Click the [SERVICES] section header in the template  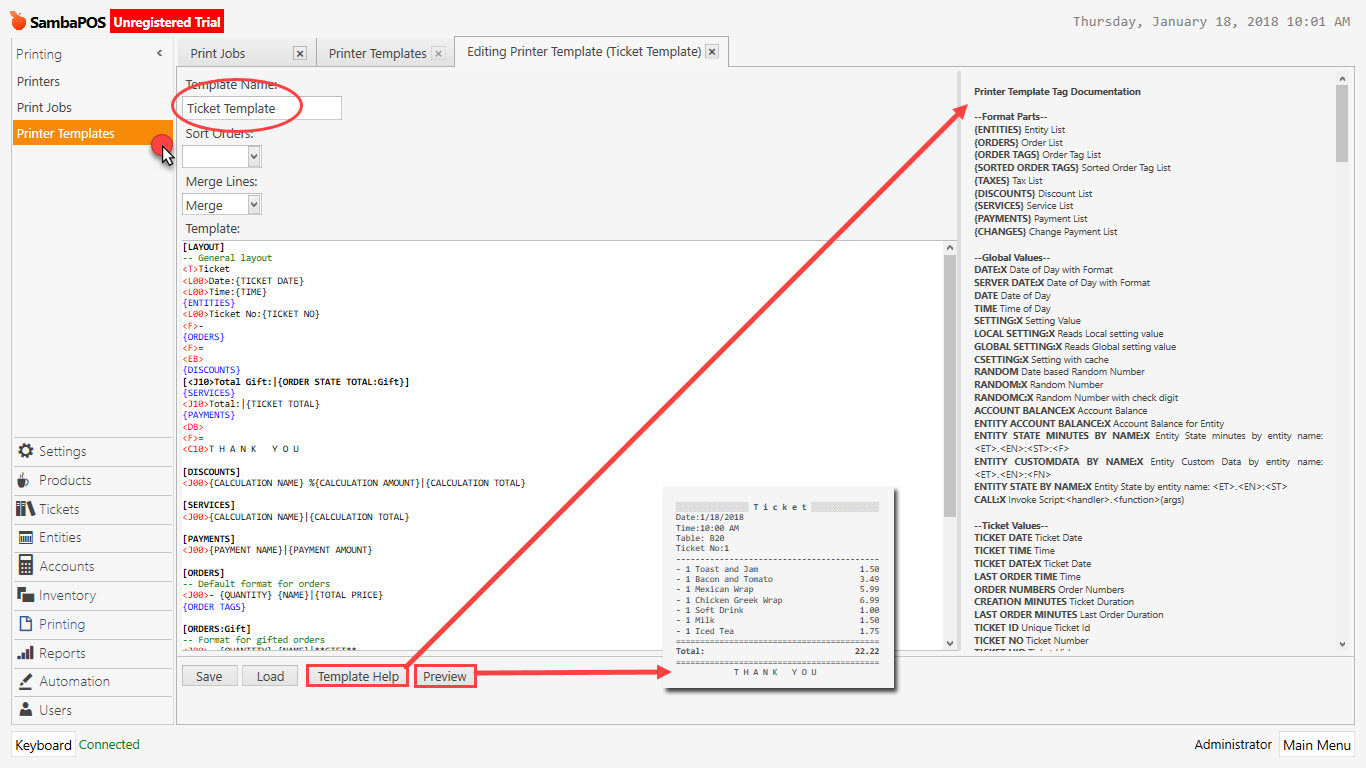209,506
